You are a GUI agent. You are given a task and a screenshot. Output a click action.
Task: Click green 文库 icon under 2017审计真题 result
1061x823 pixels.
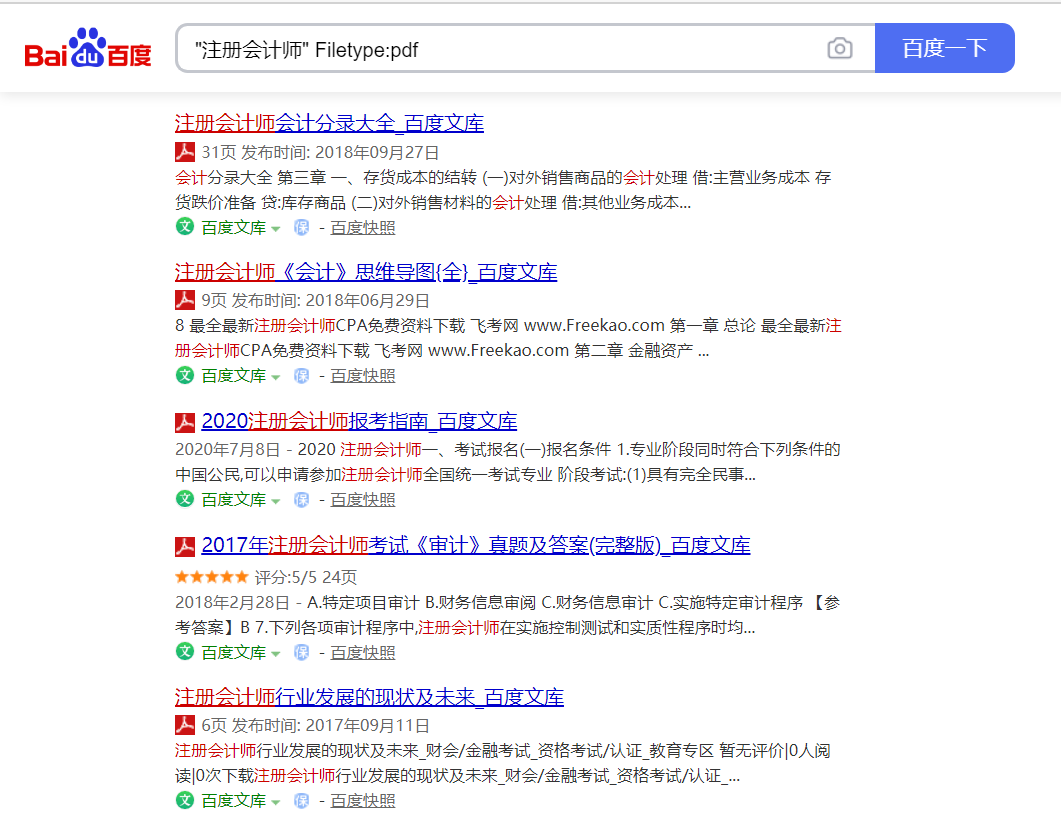[x=185, y=652]
